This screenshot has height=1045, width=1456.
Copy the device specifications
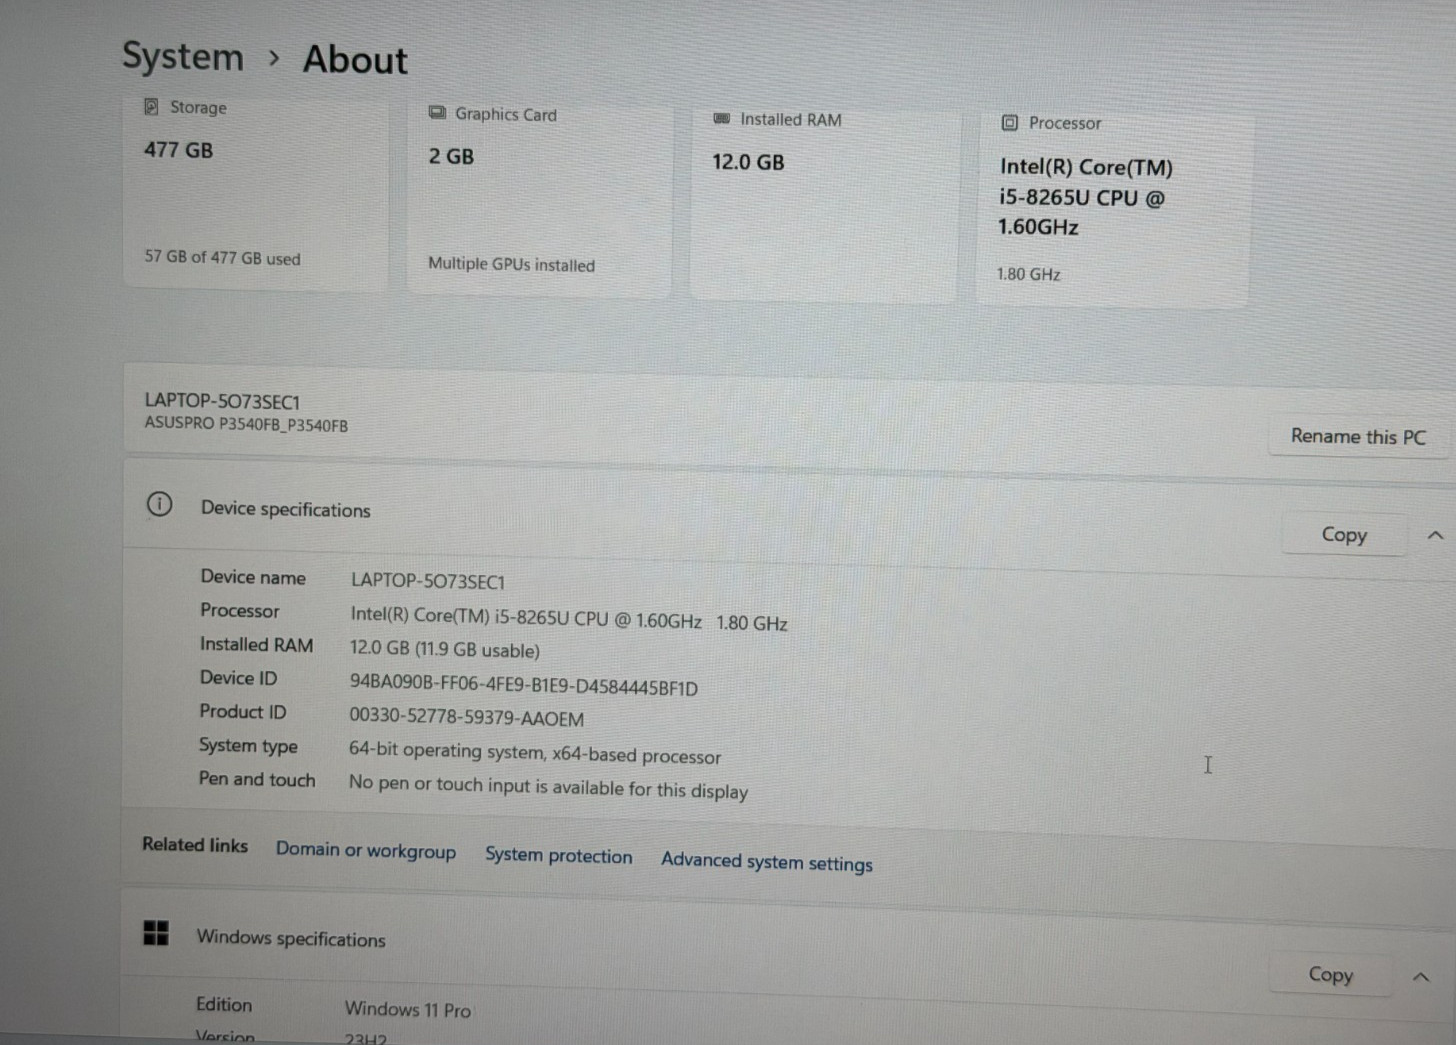pyautogui.click(x=1344, y=535)
